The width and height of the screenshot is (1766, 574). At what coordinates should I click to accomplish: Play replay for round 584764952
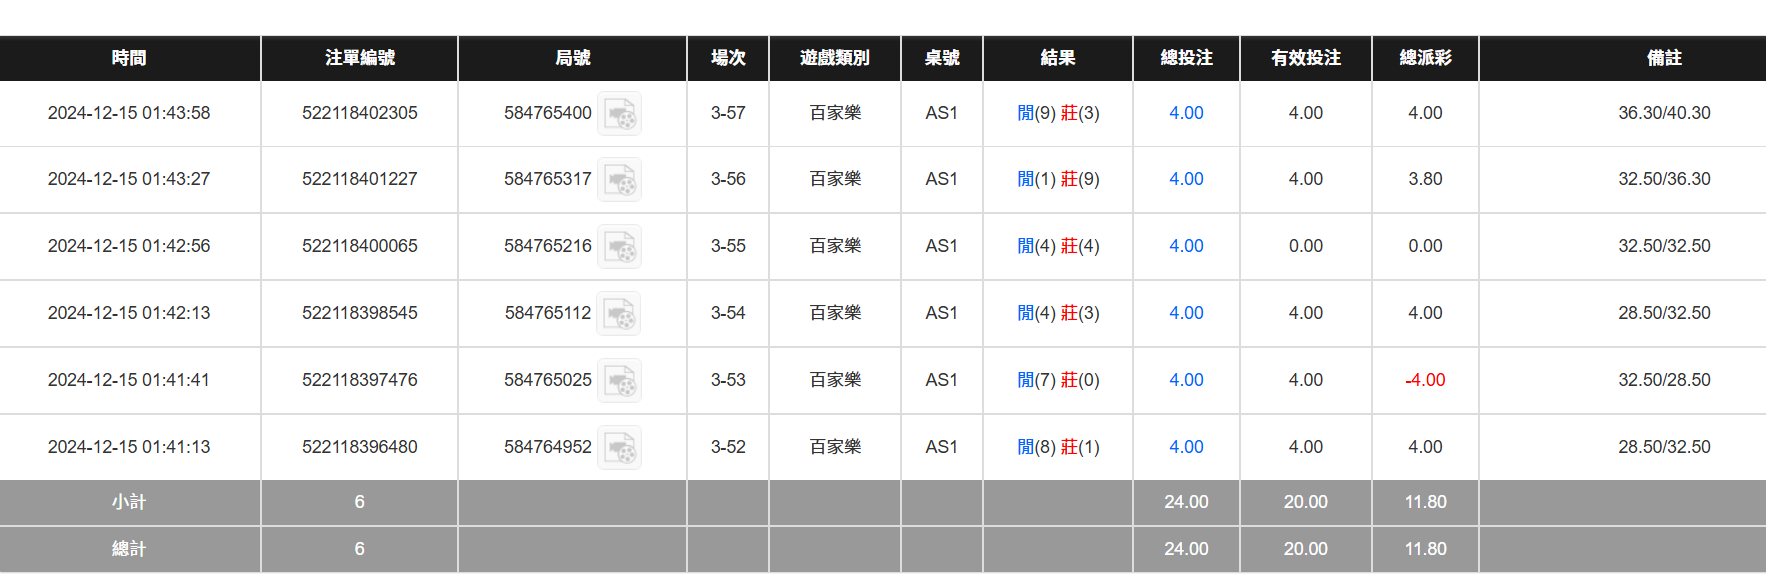click(x=619, y=448)
